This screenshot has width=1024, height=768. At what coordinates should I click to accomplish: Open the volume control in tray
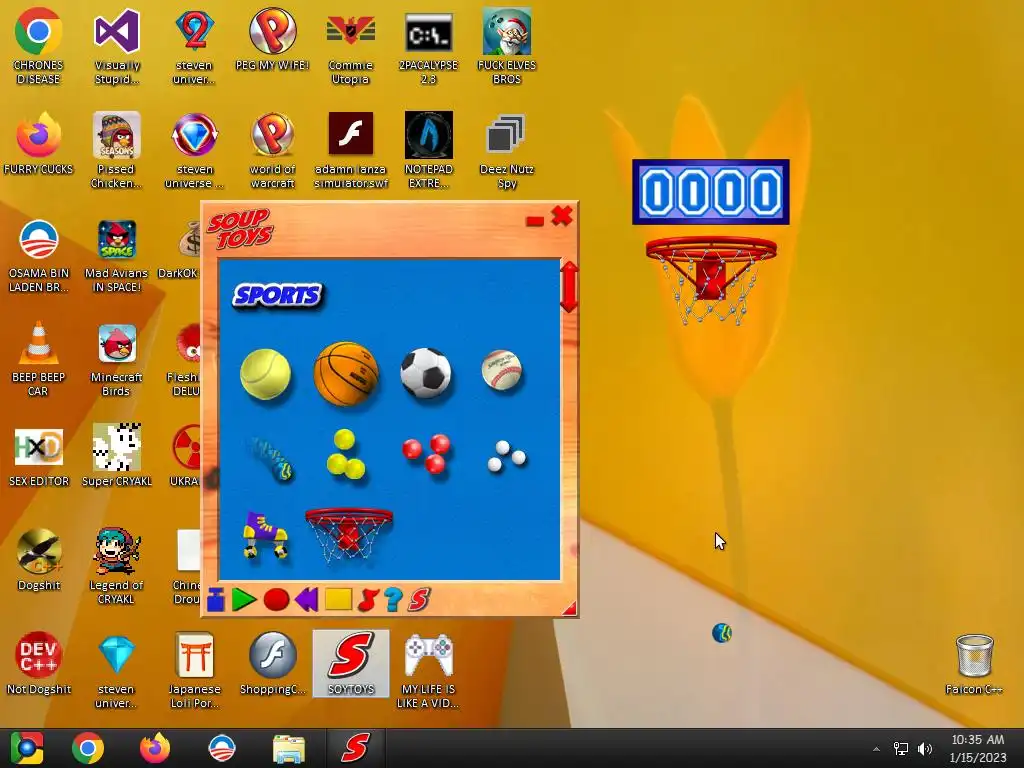pyautogui.click(x=925, y=749)
